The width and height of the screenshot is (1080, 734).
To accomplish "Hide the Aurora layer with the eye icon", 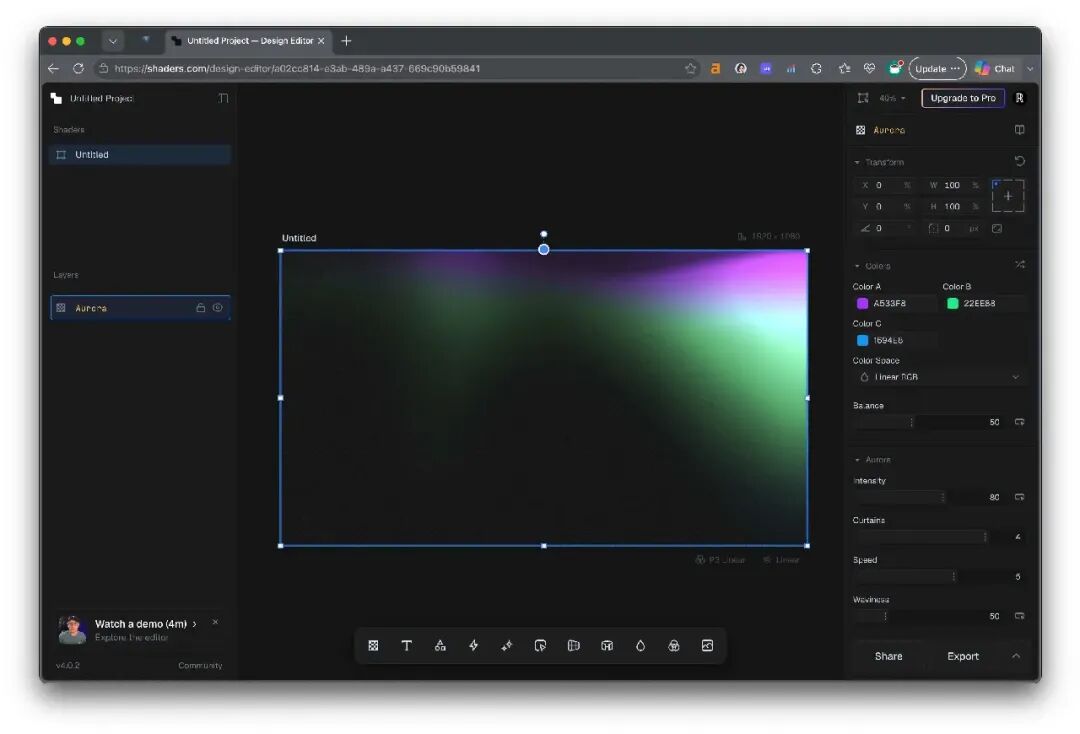I will pos(218,308).
